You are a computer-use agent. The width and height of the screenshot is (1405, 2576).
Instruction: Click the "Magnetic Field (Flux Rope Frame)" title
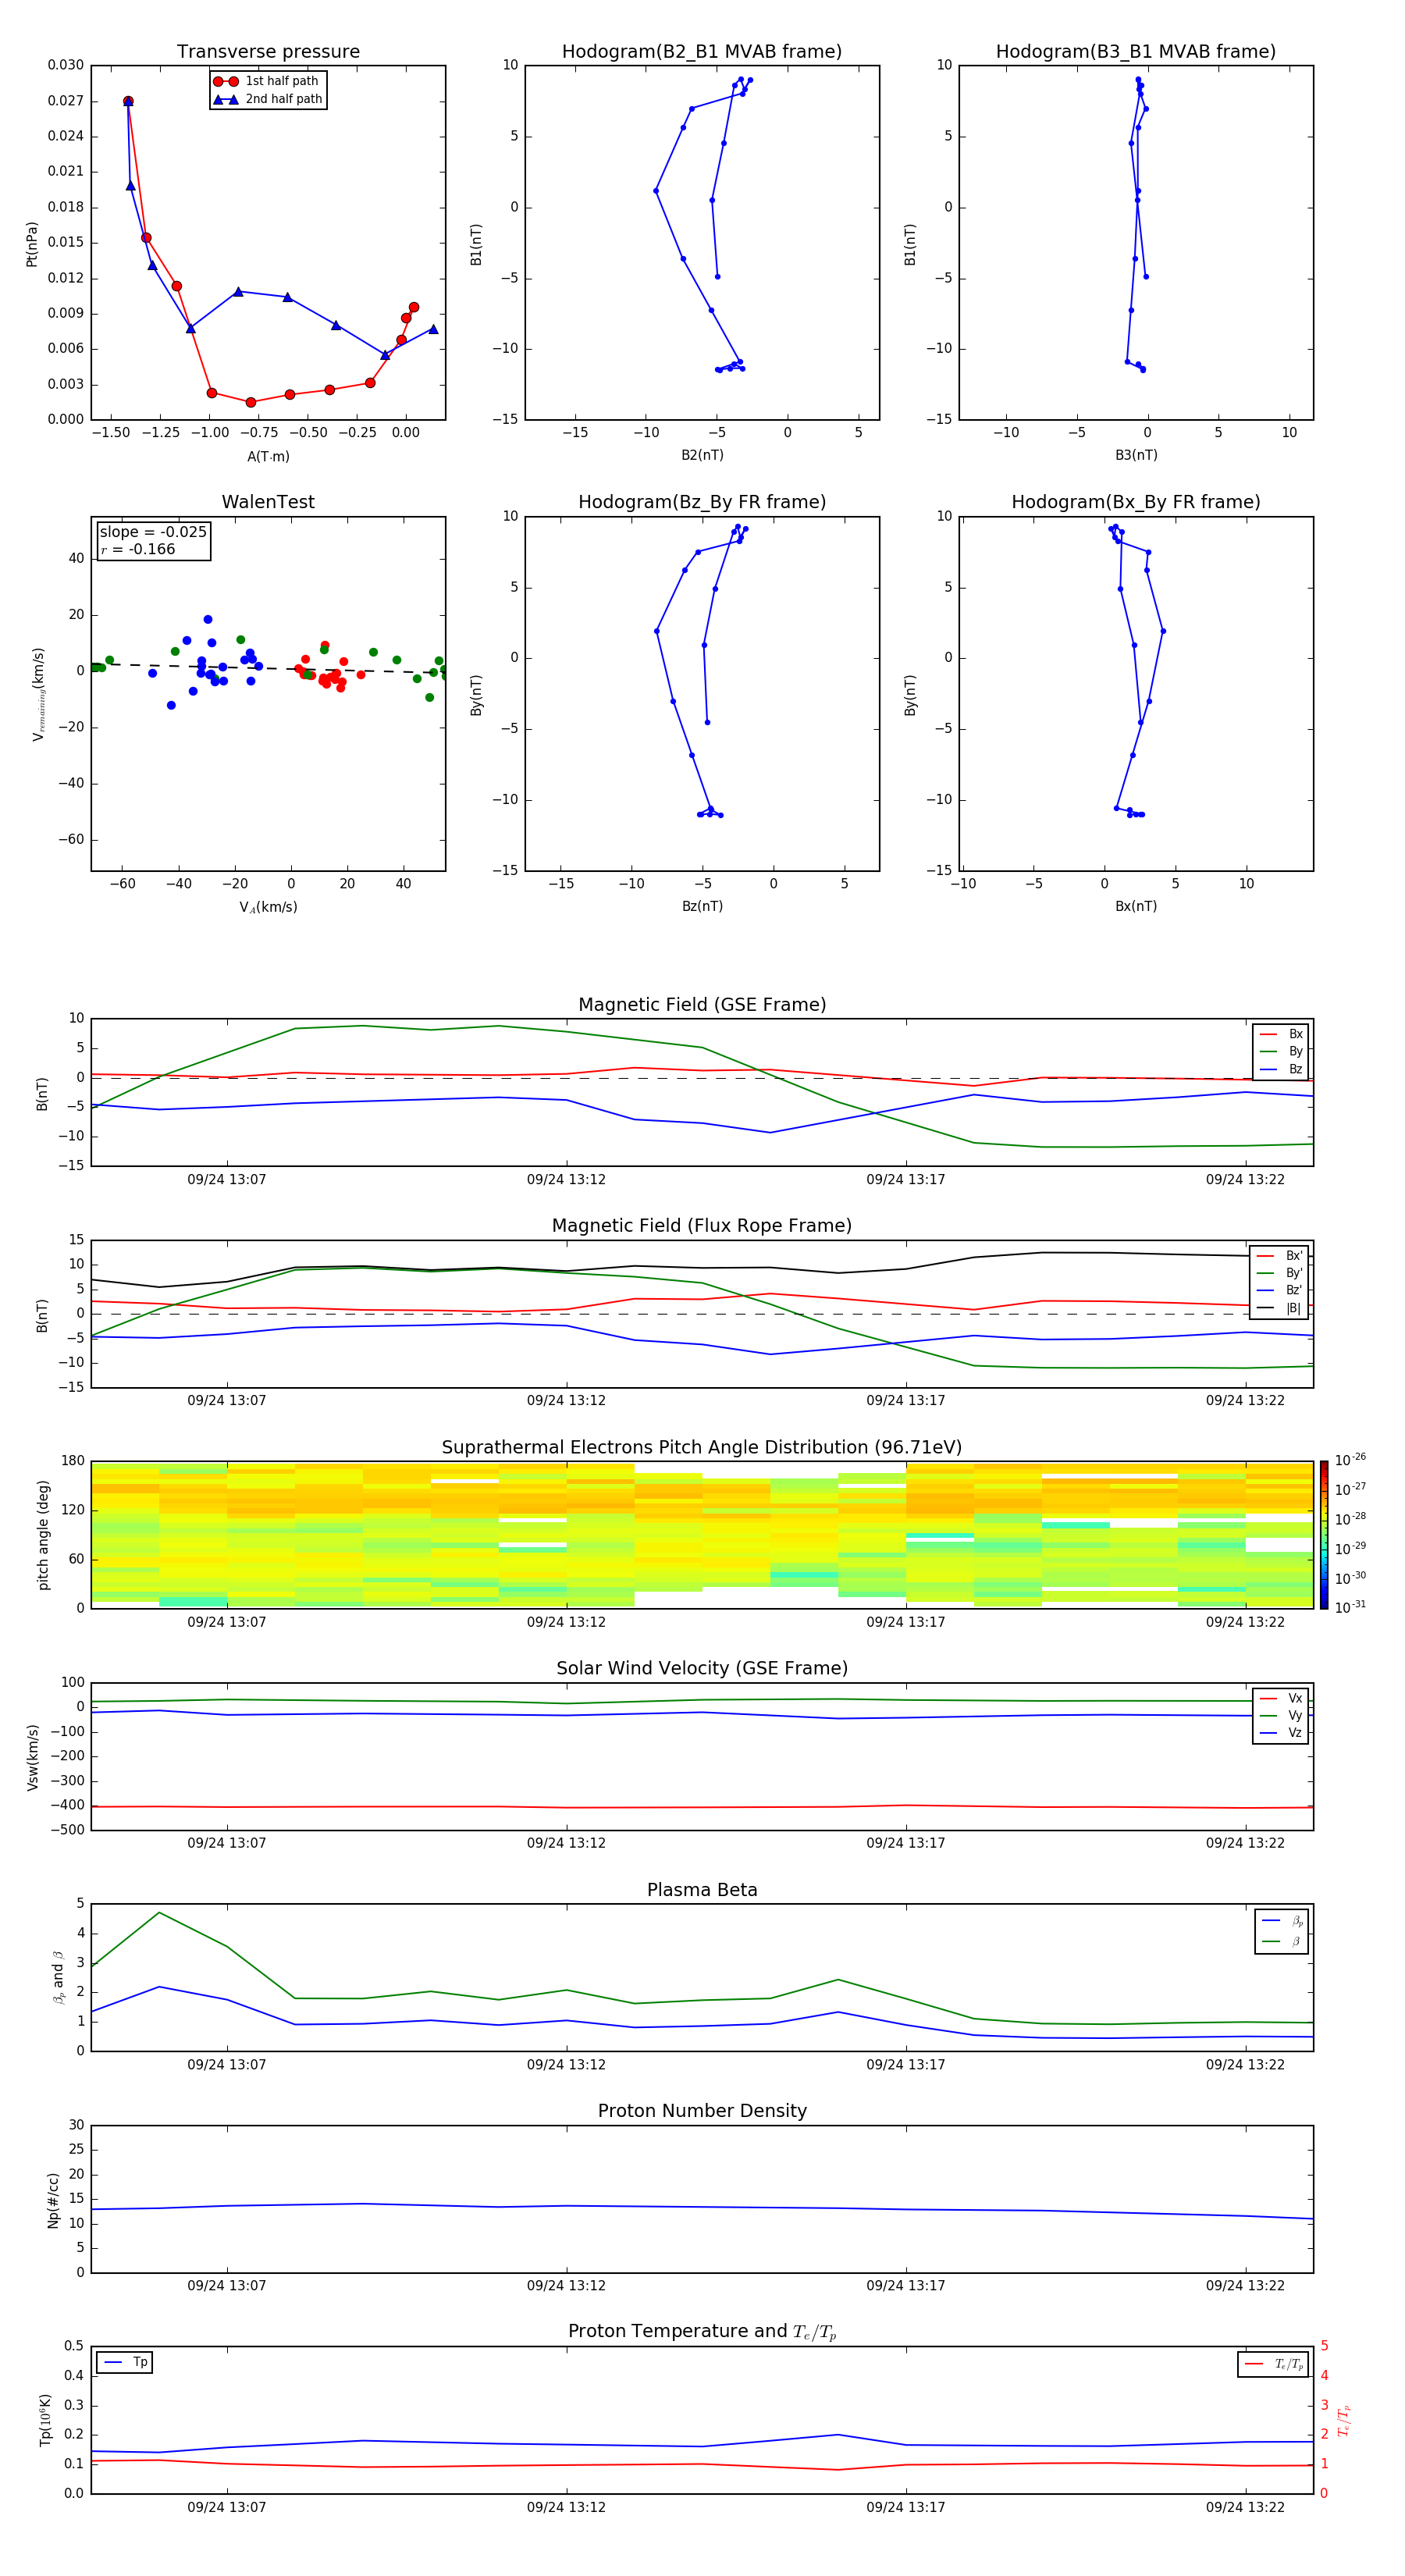tap(702, 1226)
